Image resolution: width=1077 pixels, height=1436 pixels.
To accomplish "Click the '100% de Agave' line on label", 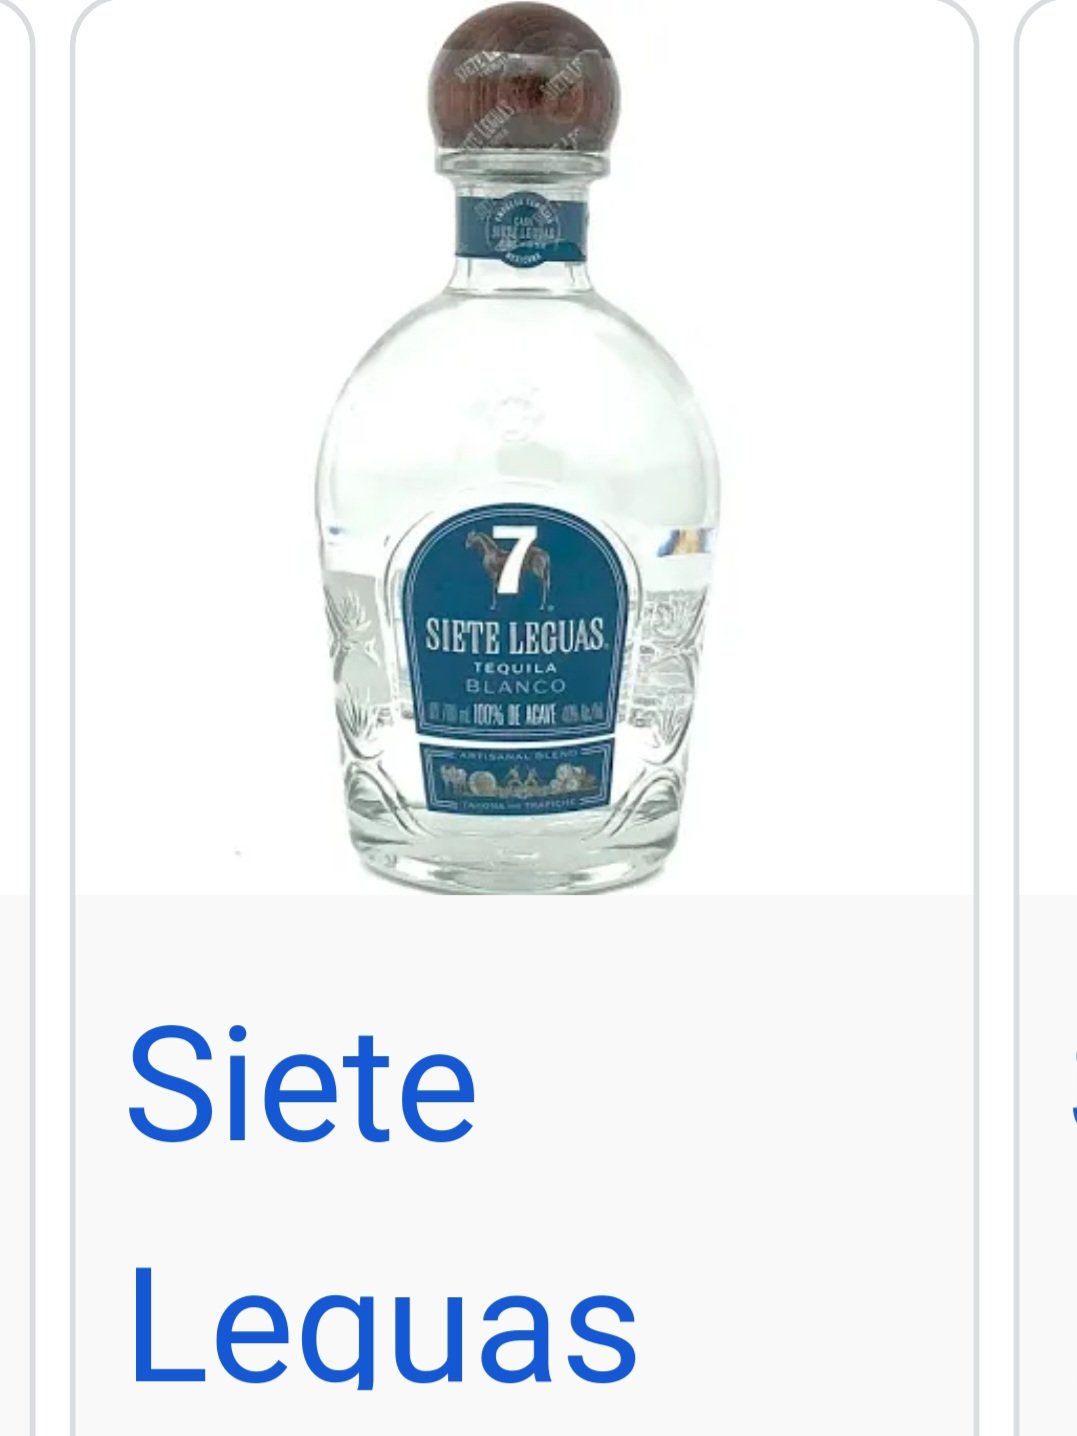I will pyautogui.click(x=517, y=714).
